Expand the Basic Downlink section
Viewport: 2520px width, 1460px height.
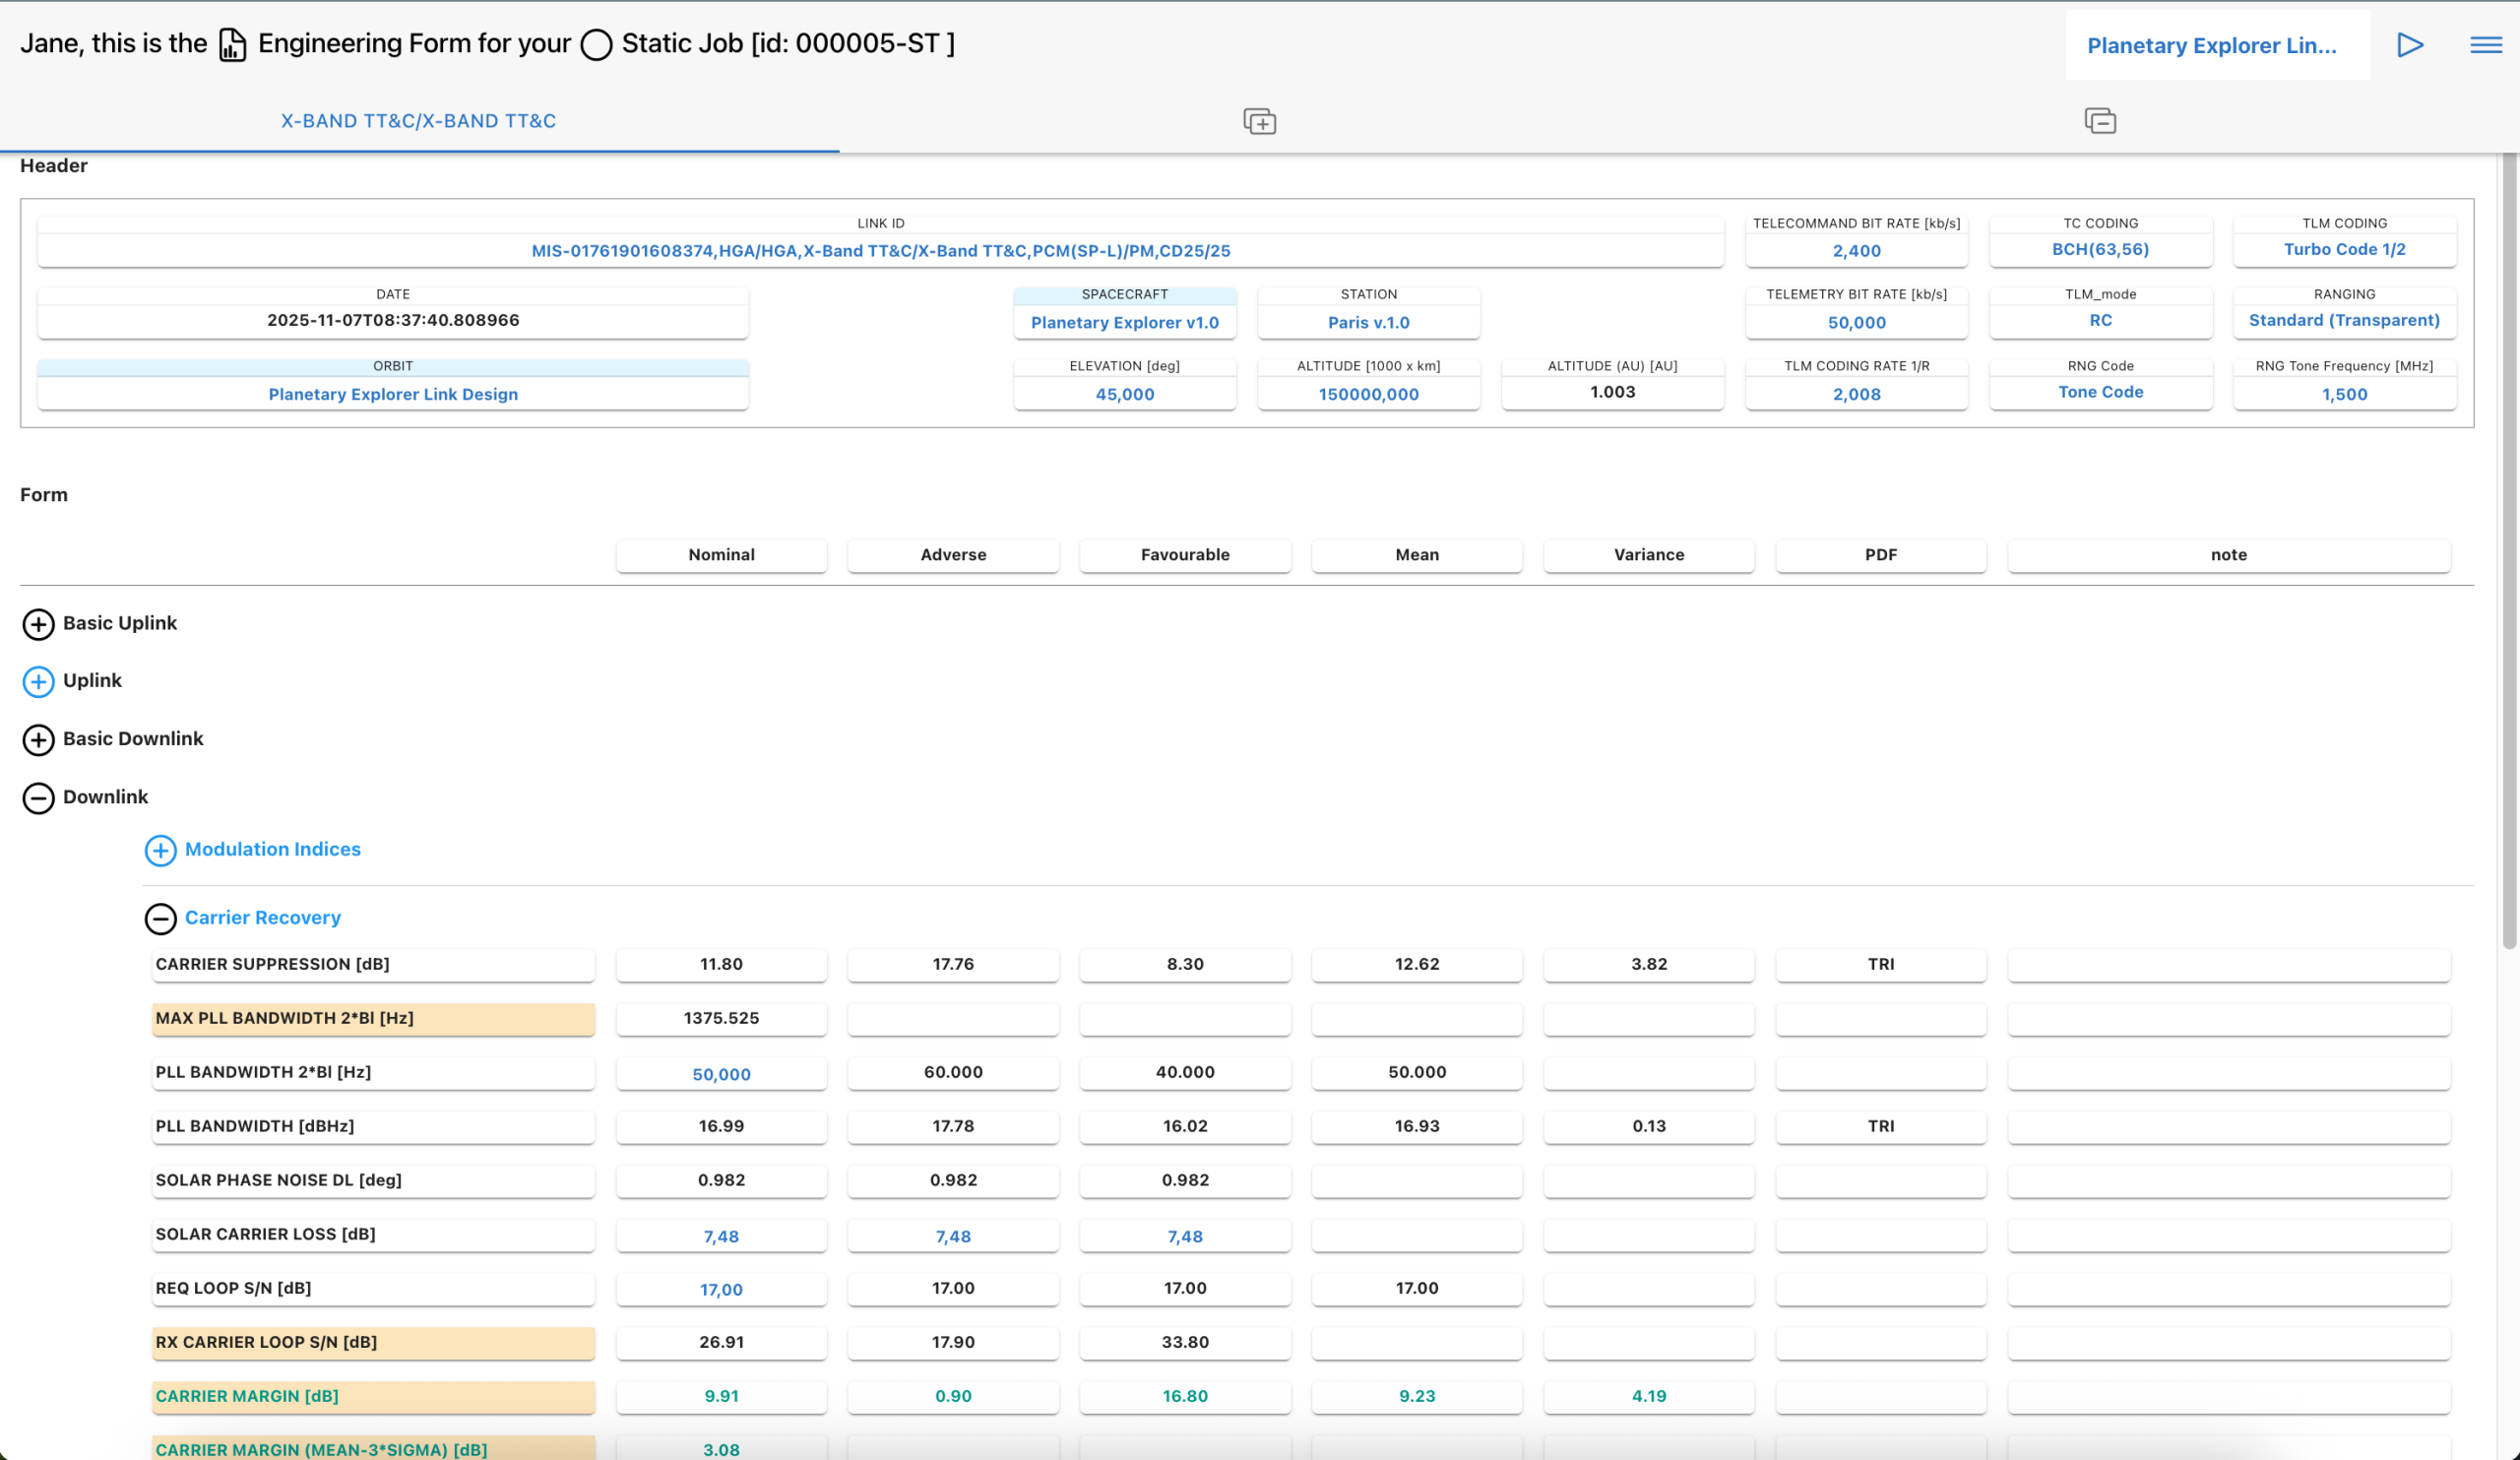pyautogui.click(x=38, y=740)
